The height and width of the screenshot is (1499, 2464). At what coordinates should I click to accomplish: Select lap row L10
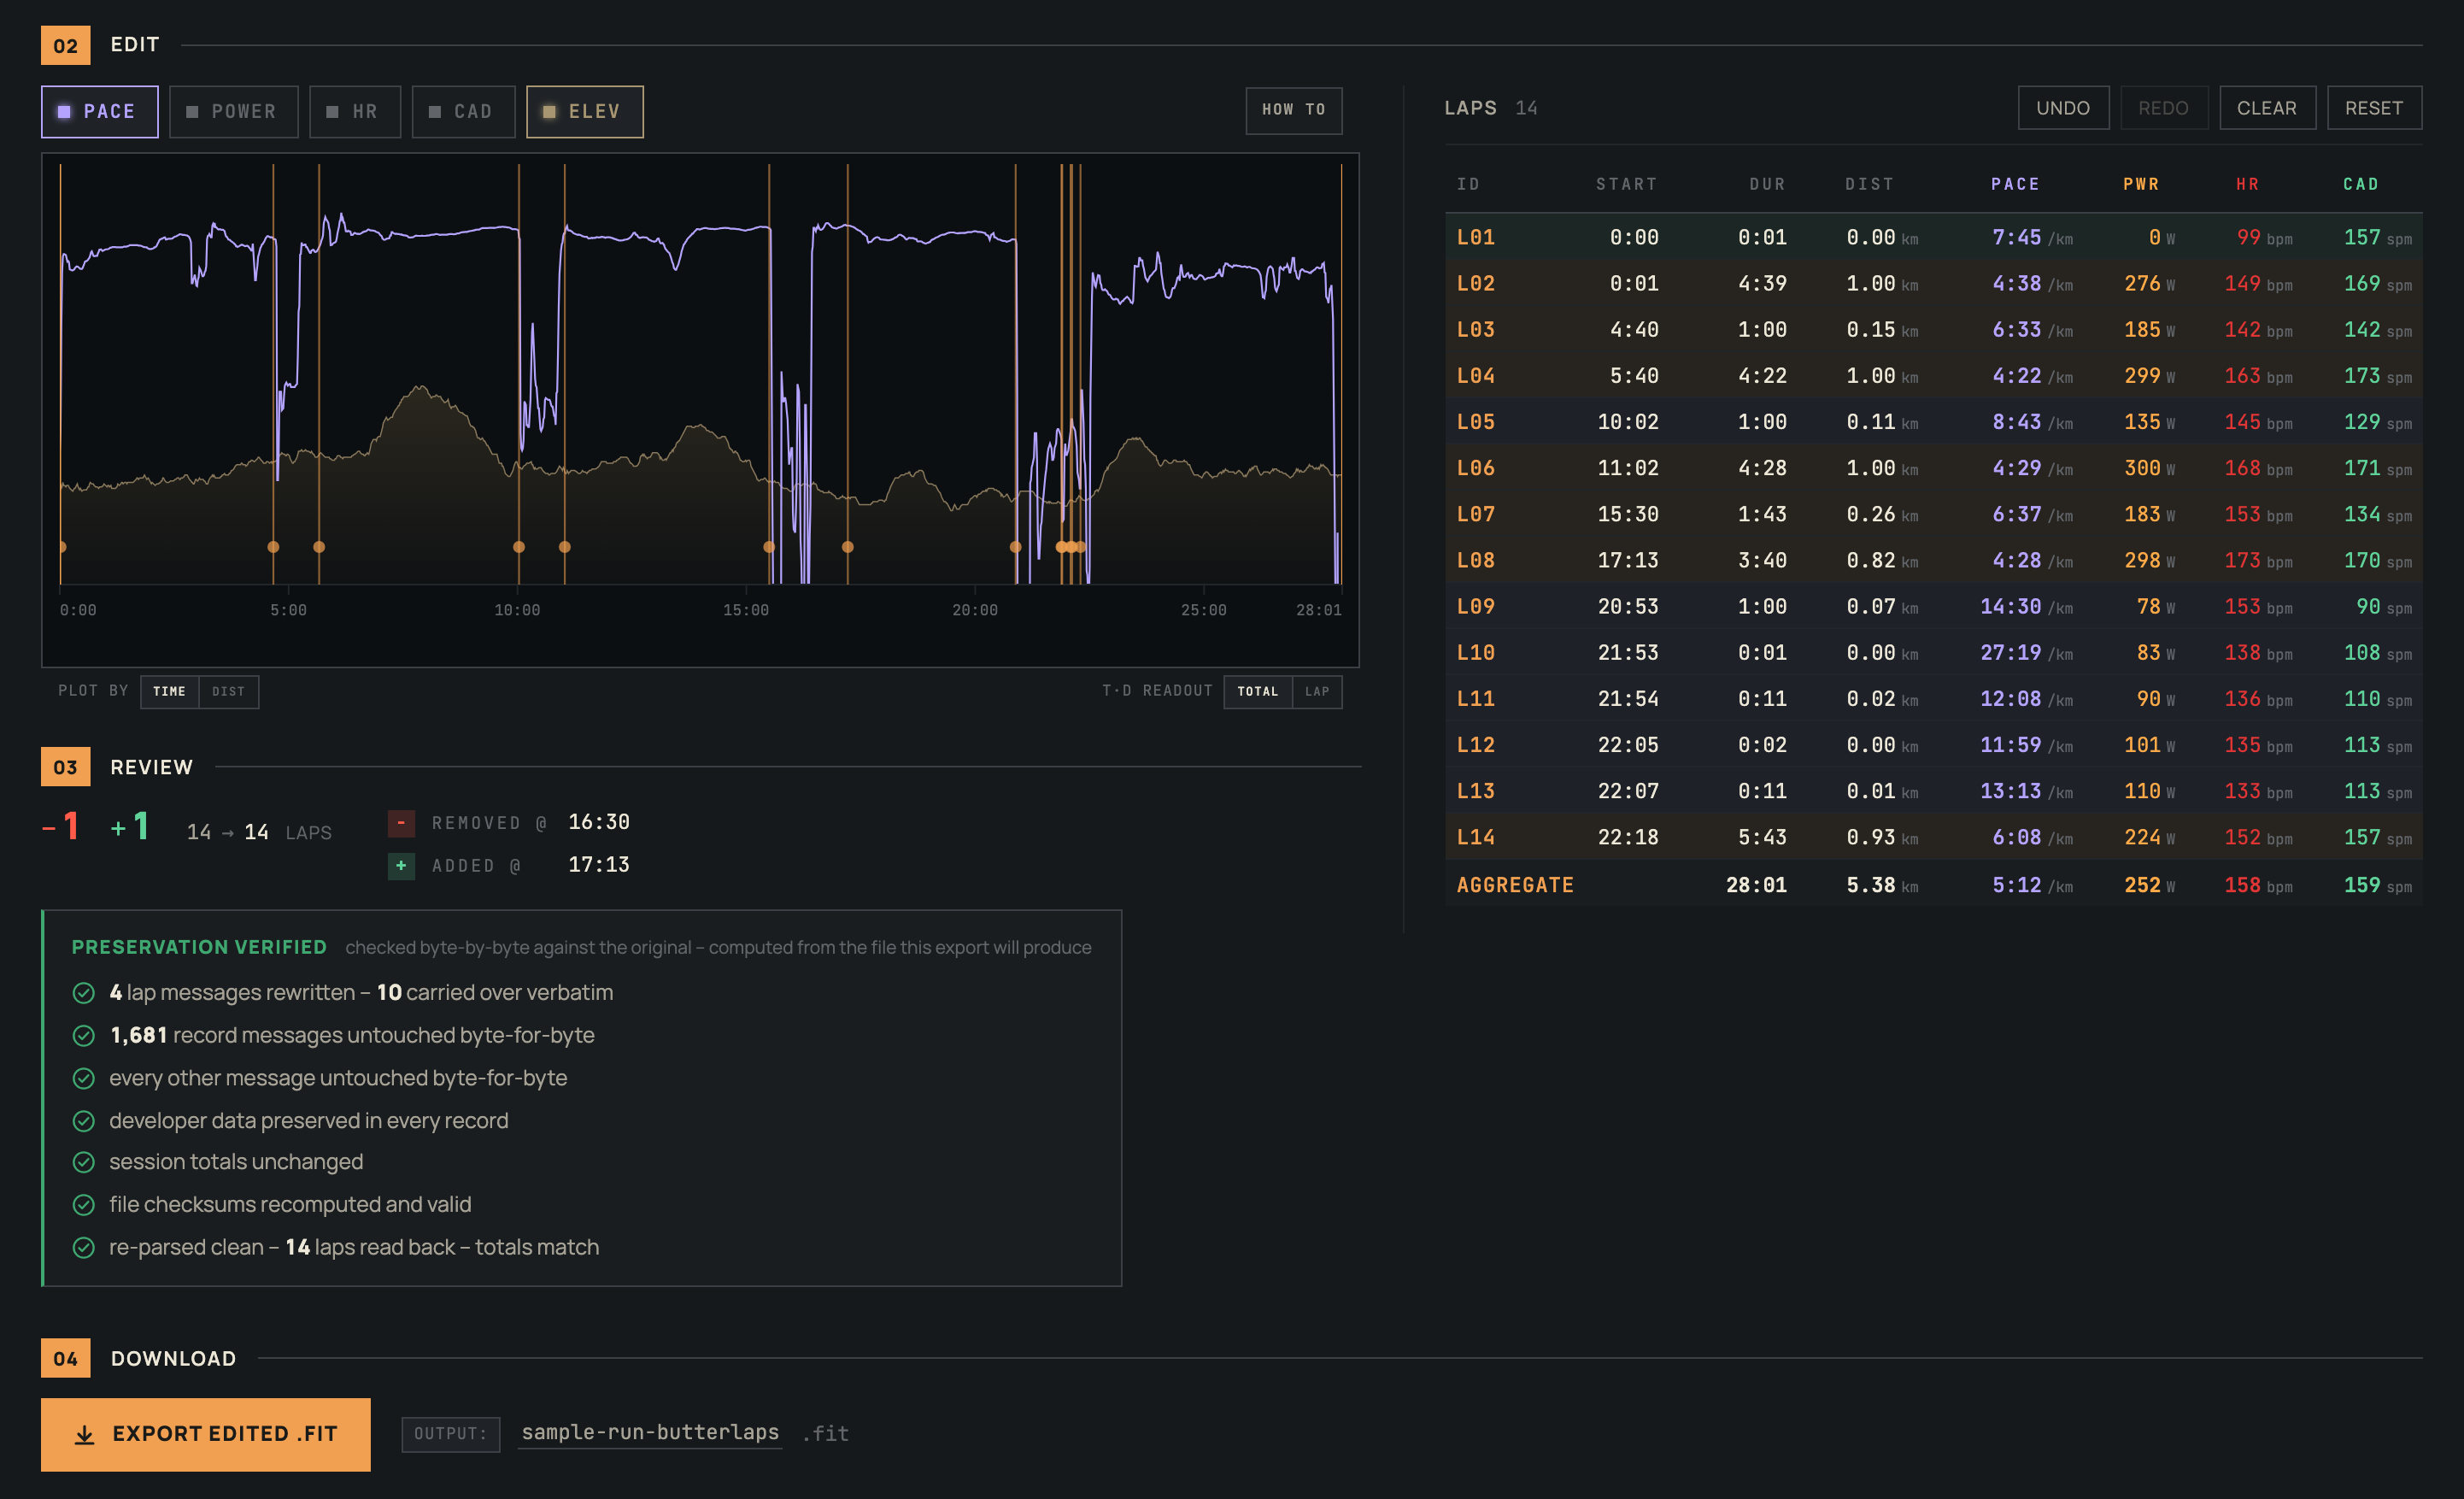pos(1933,652)
